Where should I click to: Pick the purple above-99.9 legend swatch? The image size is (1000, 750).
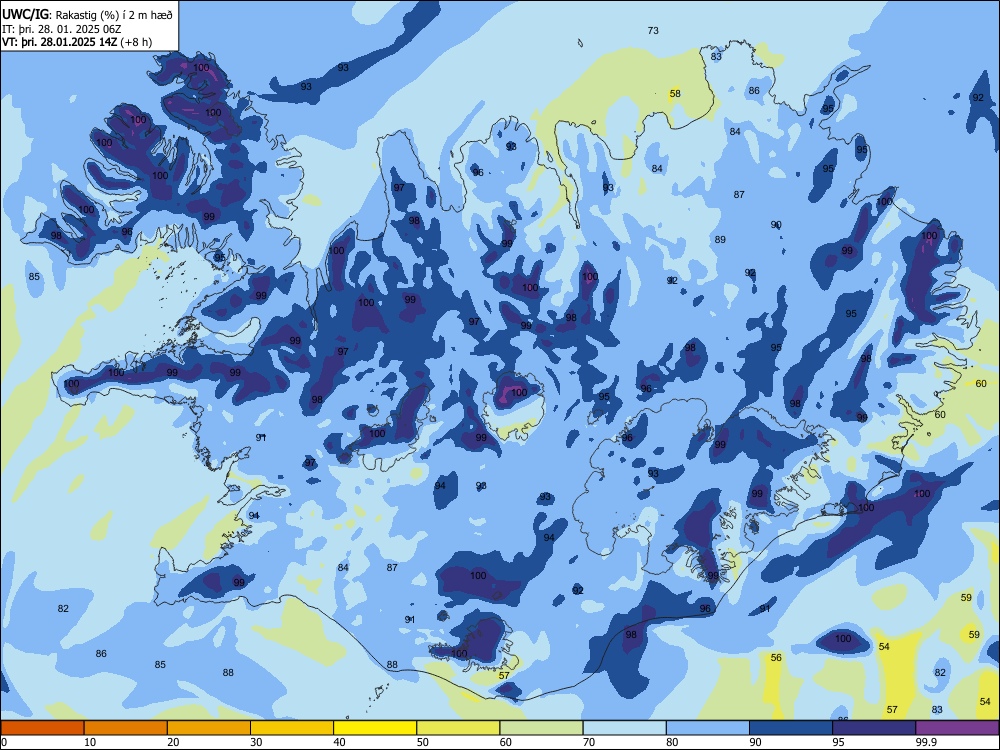(957, 728)
